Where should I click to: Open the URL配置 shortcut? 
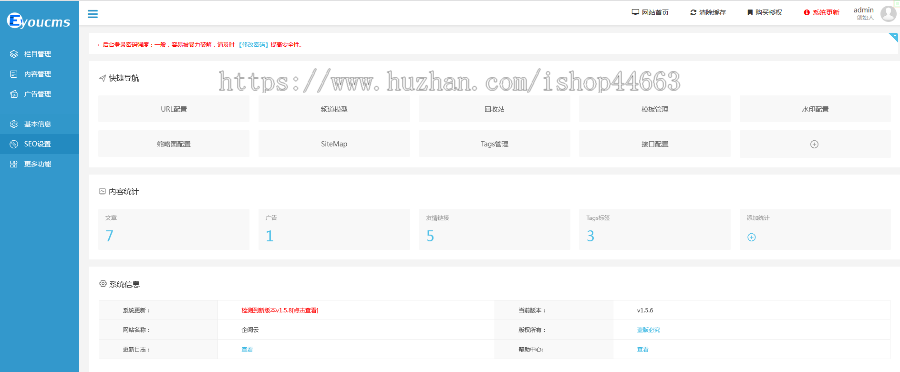click(173, 108)
